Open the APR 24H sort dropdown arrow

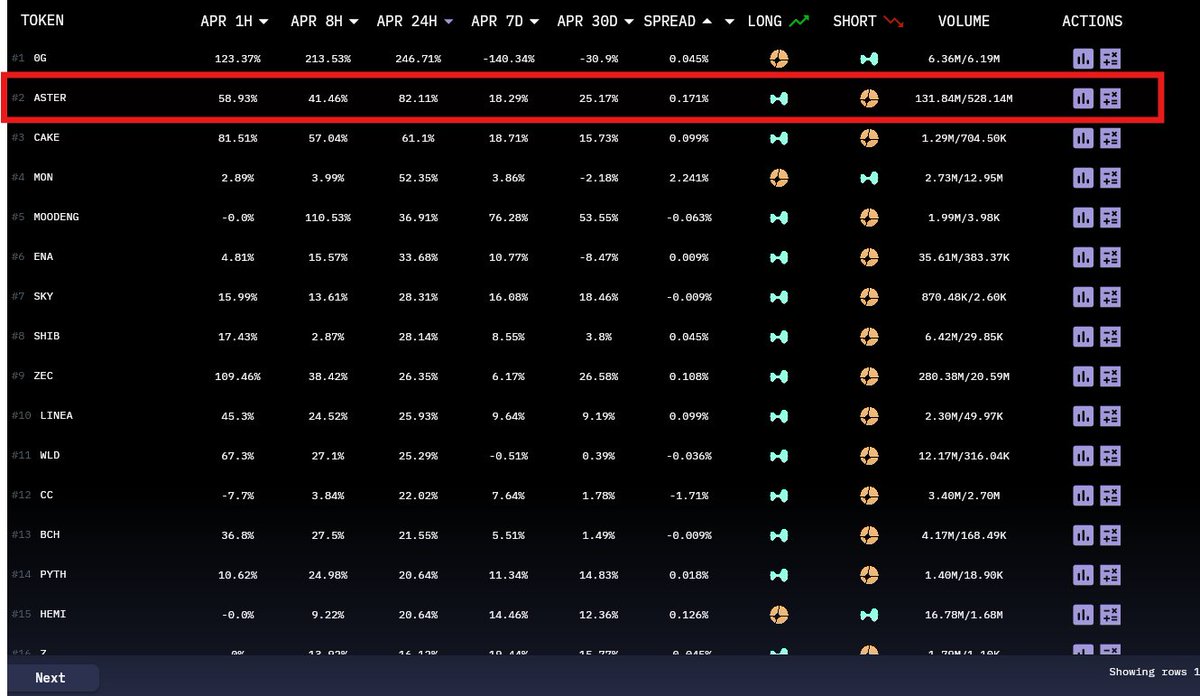[x=449, y=21]
